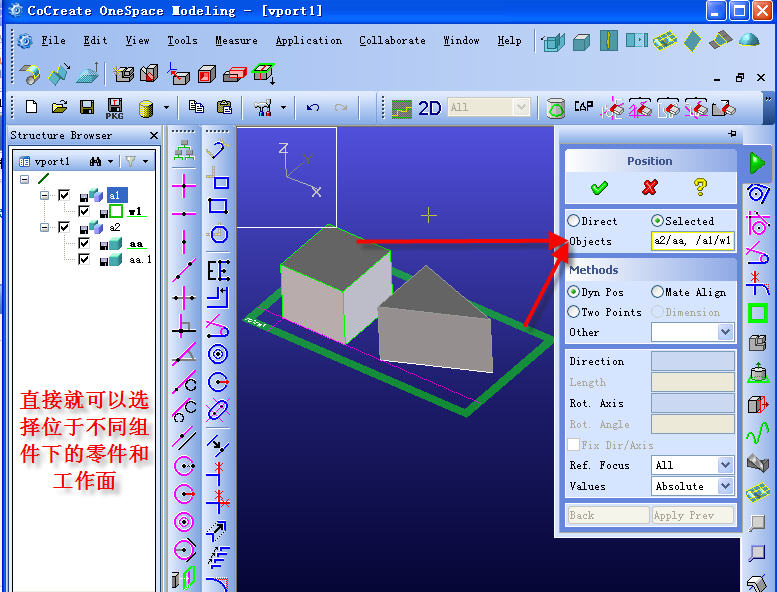Select the Direct radio button

[573, 220]
